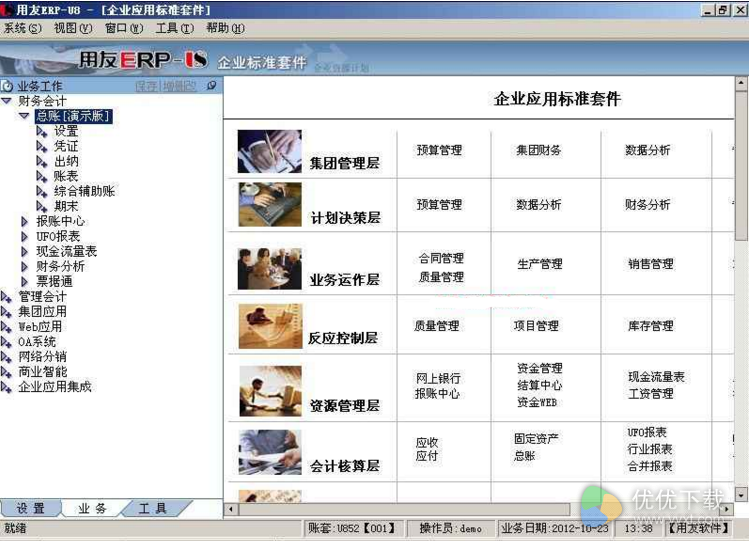751x541 pixels.
Task: Click the icon beside 账表 tree item
Action: pos(42,176)
